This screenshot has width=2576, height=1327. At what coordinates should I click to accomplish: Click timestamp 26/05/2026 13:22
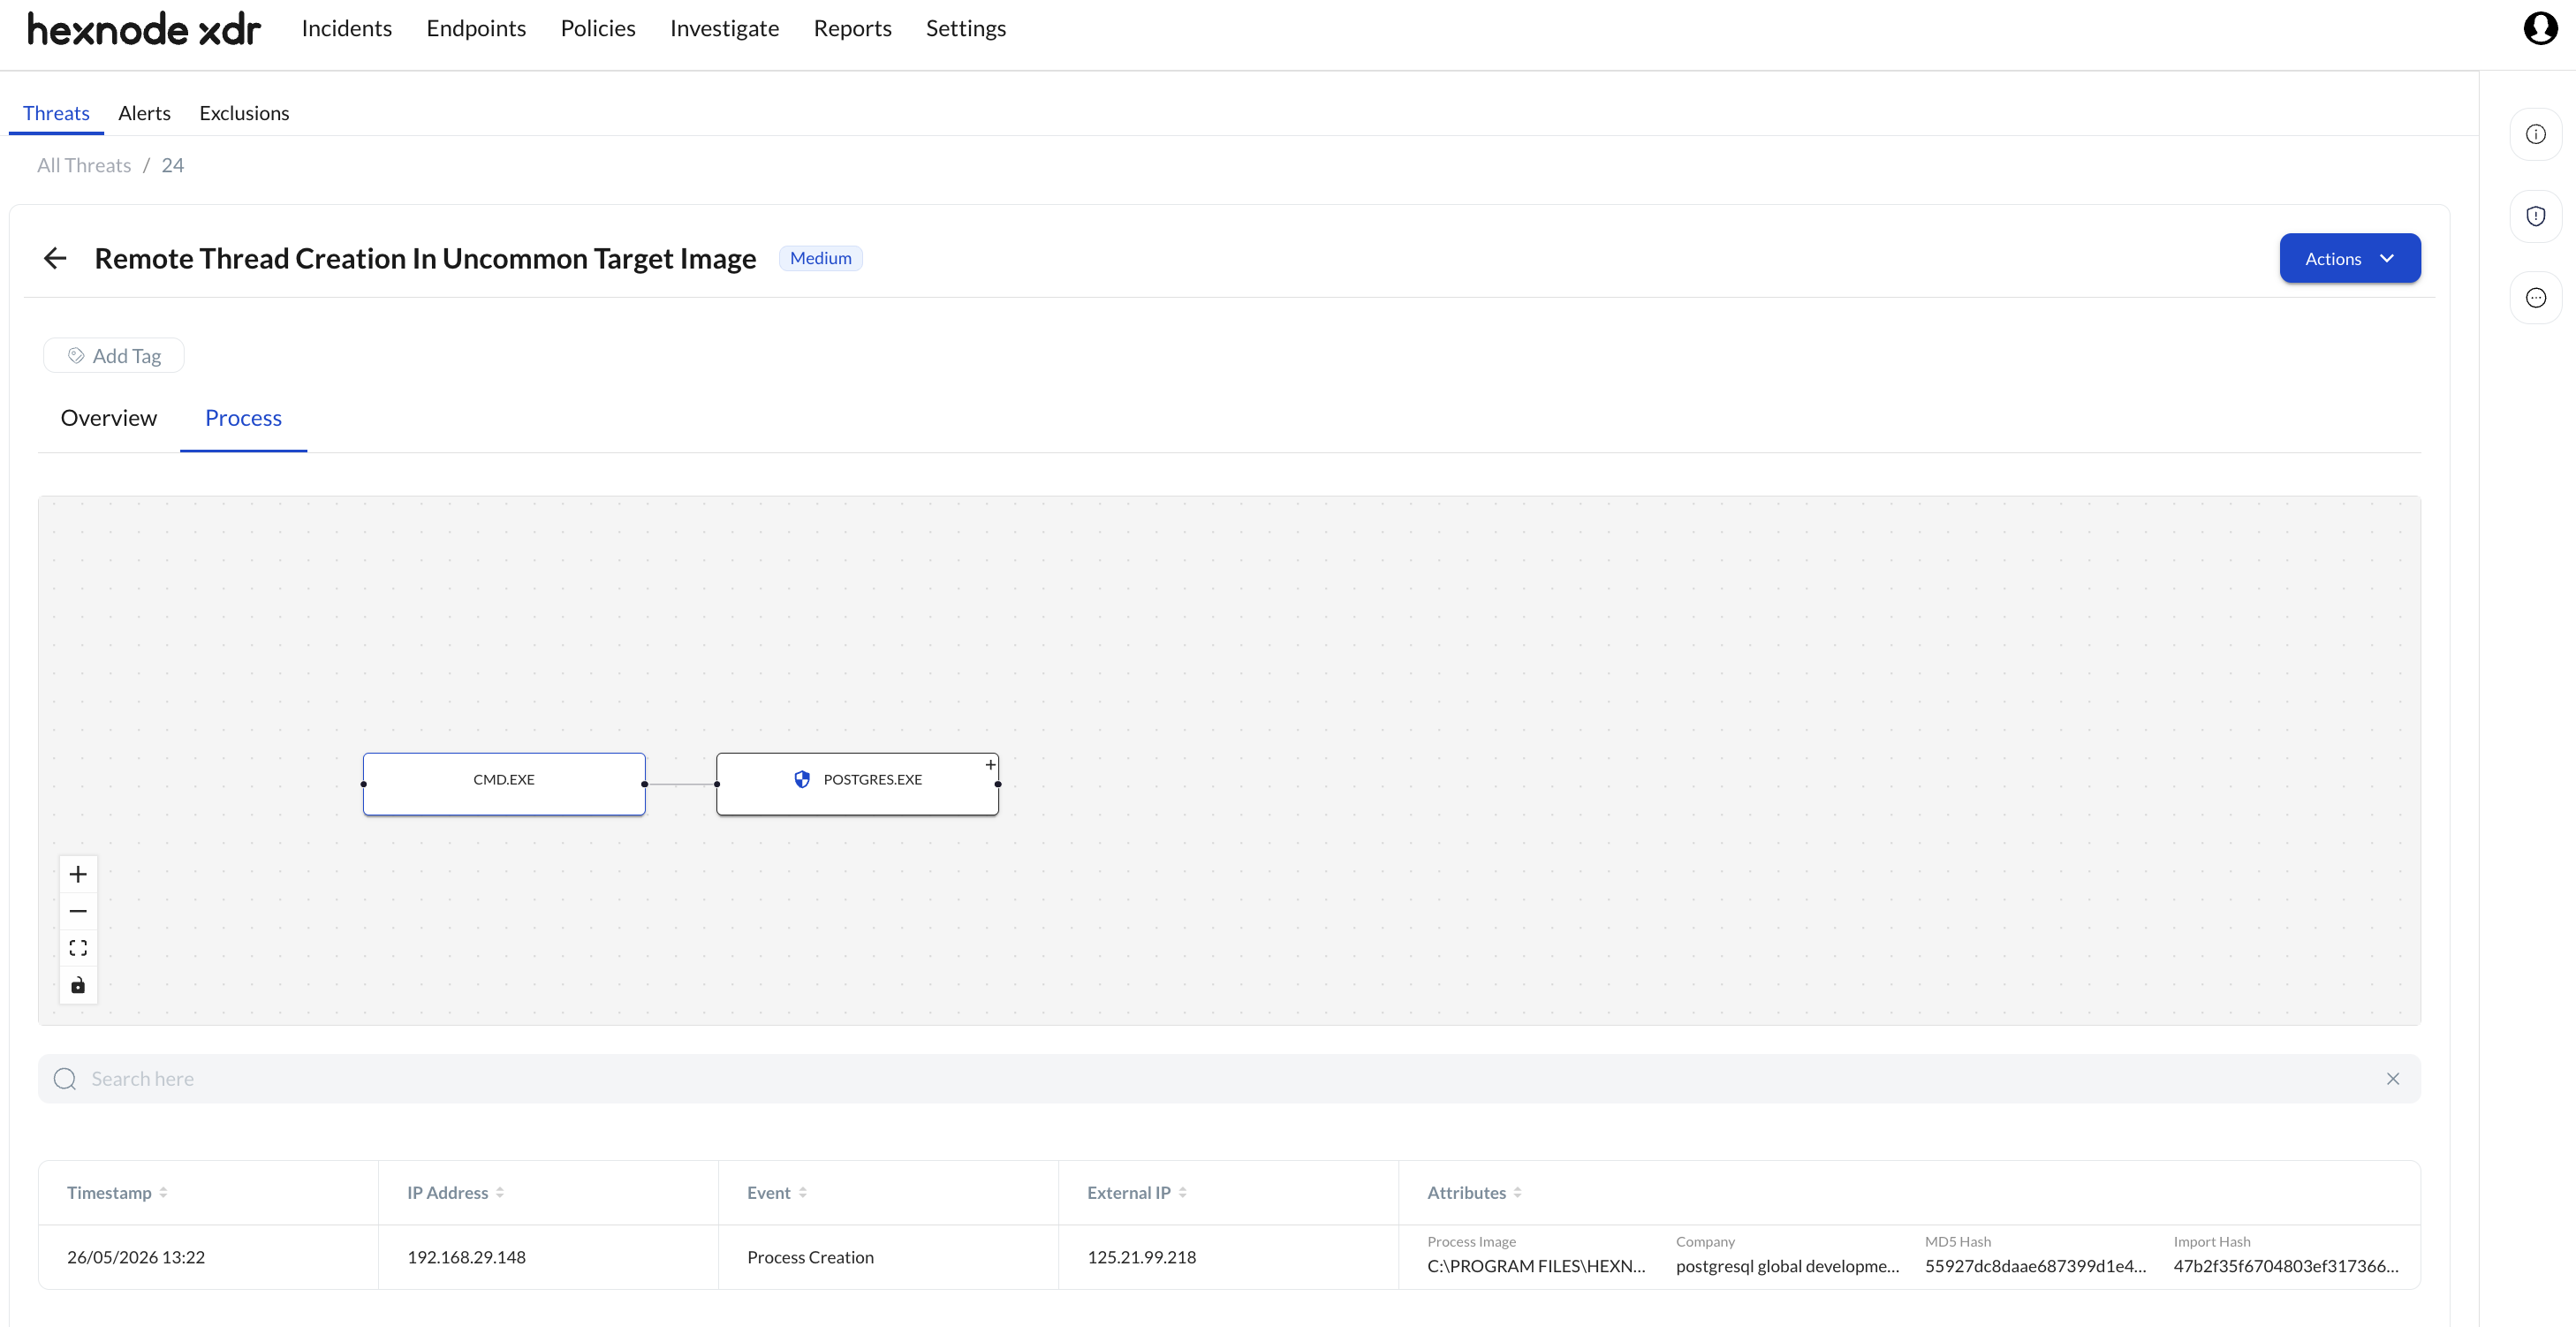136,1257
